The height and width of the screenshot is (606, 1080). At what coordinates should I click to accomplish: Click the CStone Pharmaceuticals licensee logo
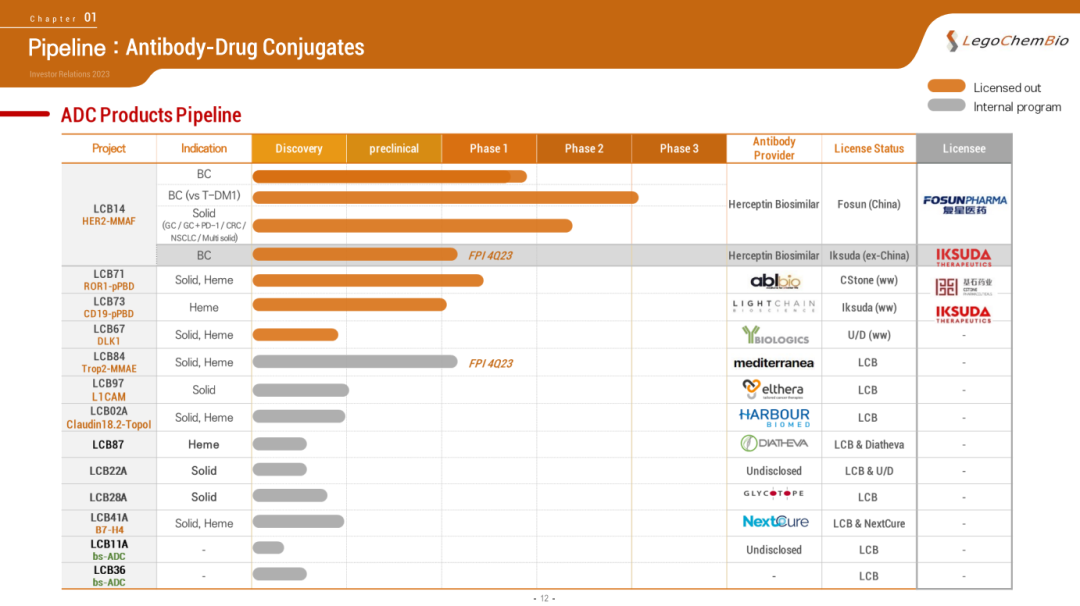click(964, 287)
